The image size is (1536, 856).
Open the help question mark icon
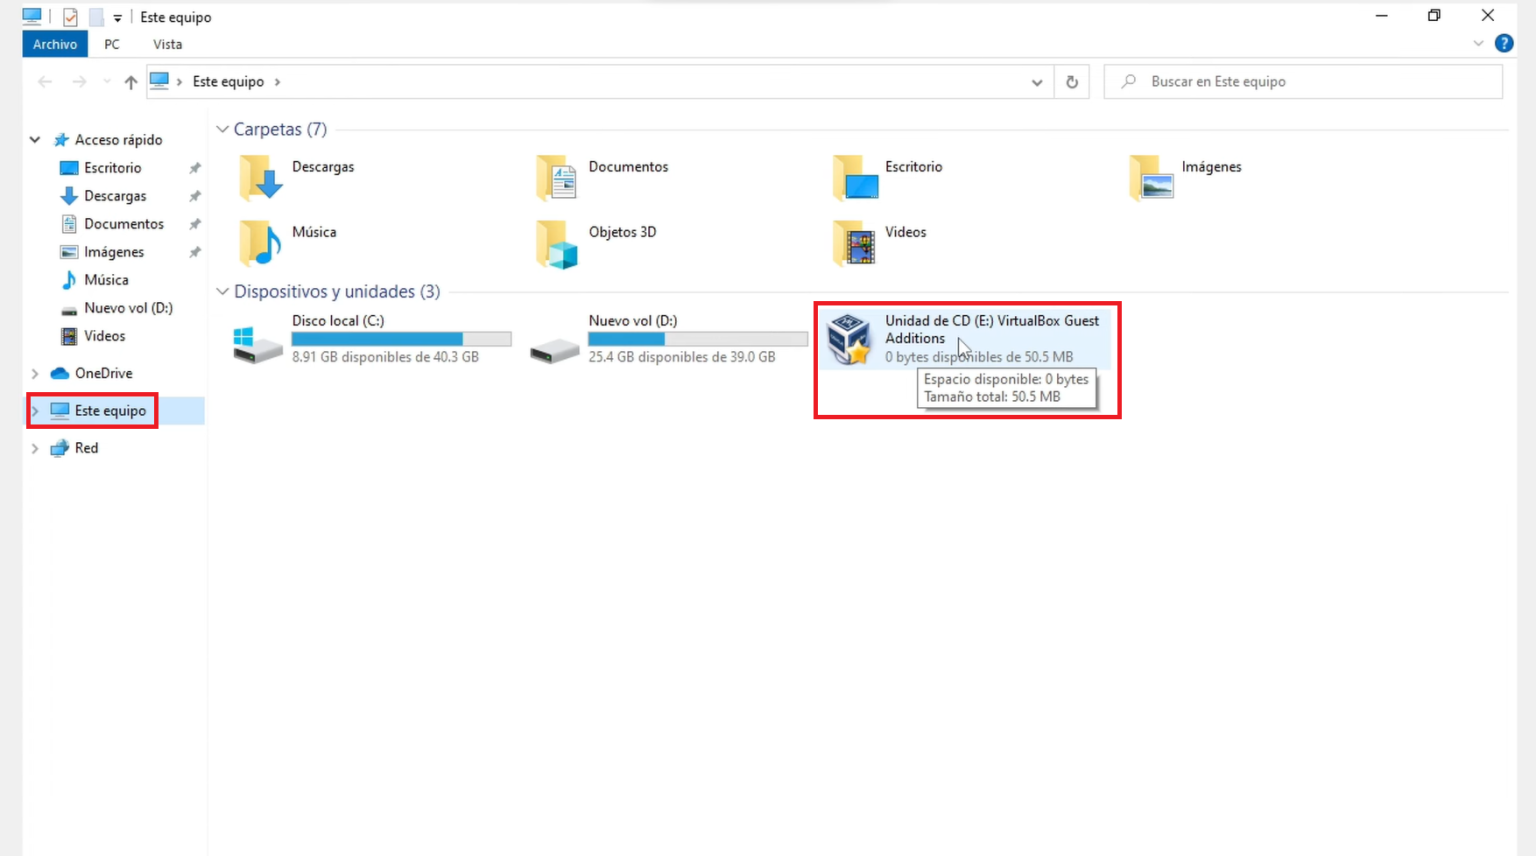pyautogui.click(x=1504, y=43)
